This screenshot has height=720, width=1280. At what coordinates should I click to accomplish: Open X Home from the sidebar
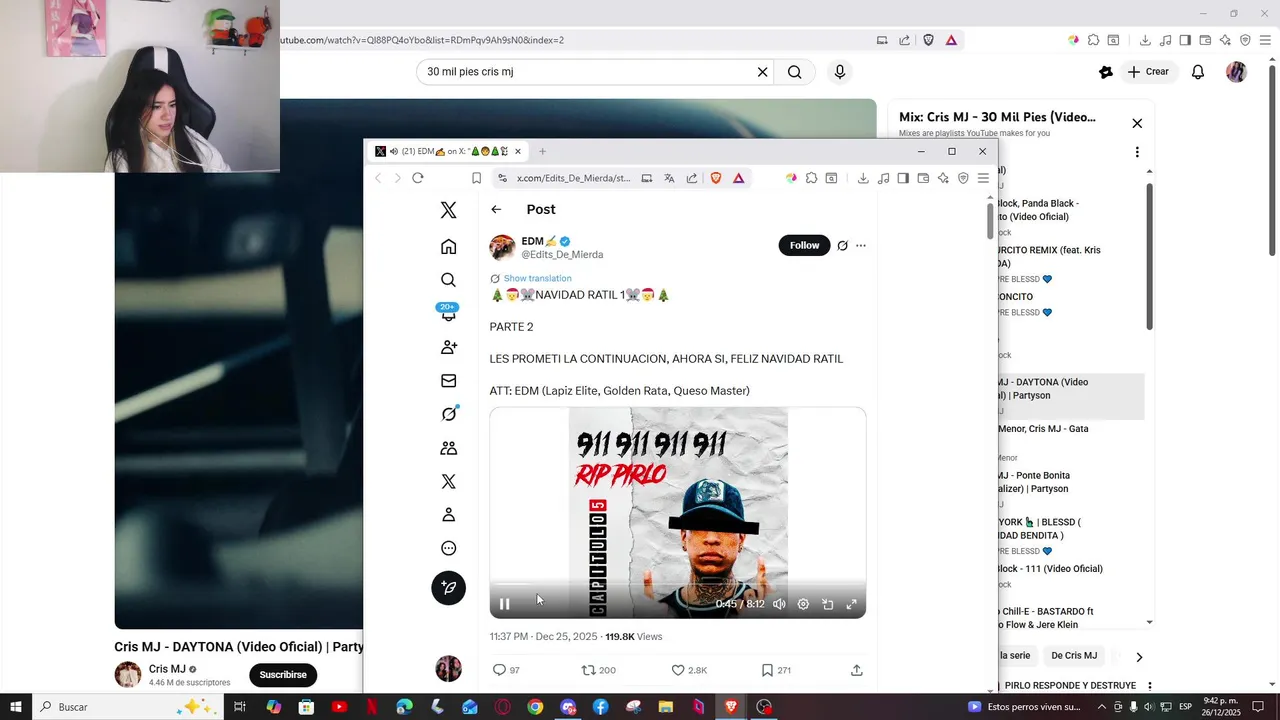448,246
